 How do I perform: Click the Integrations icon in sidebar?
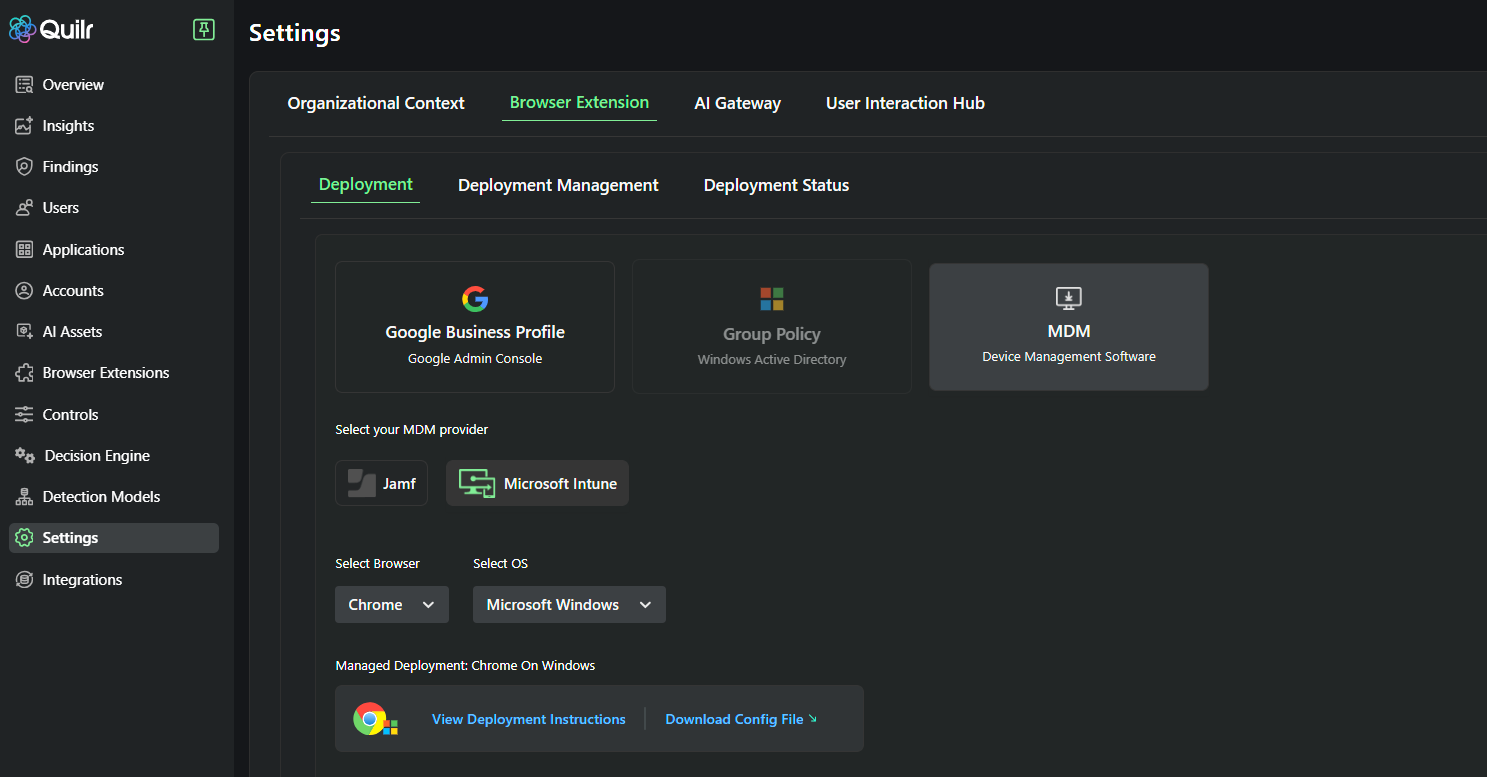[25, 580]
